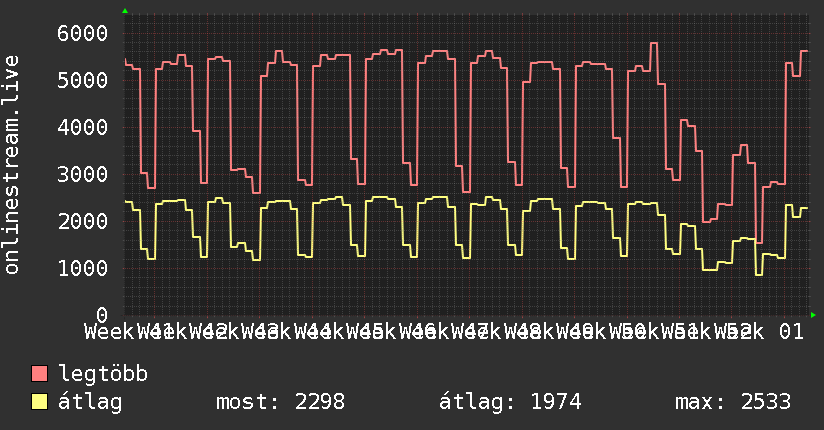The width and height of the screenshot is (824, 430).
Task: Click the legtöbb legend label
Action: pyautogui.click(x=103, y=374)
